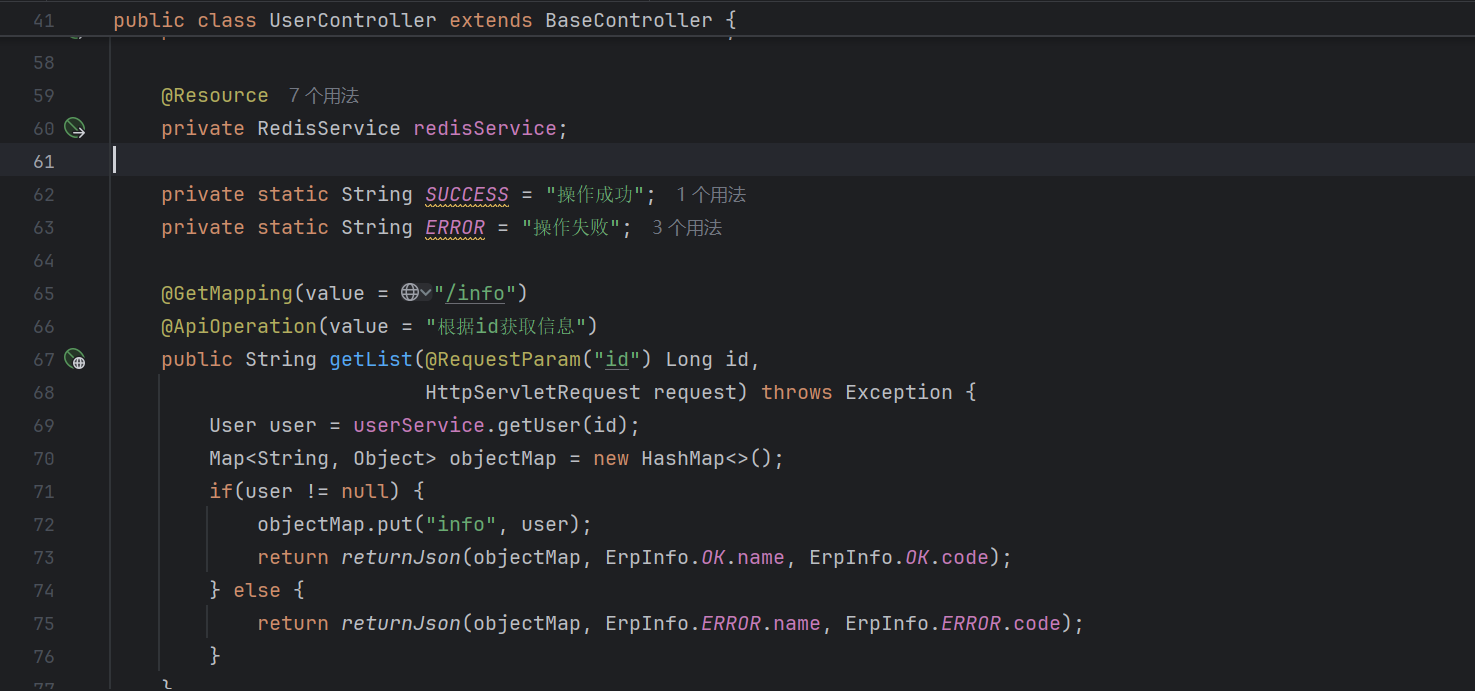
Task: Open the globe URL dropdown before "/info"
Action: 416,293
